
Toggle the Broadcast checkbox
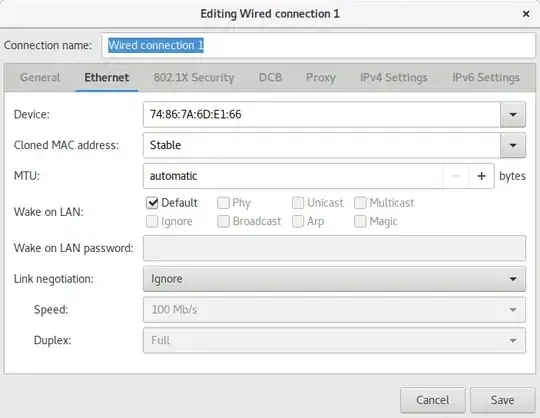[x=223, y=221]
